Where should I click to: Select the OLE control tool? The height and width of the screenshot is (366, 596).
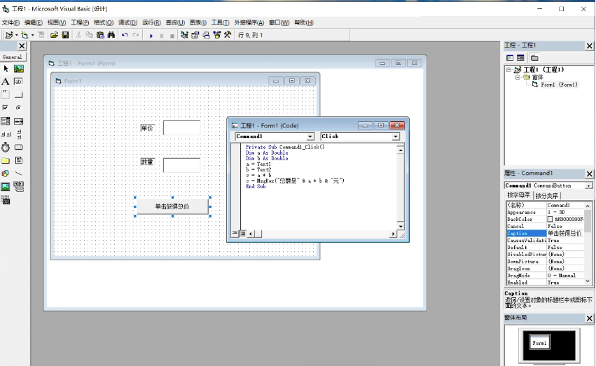click(x=6, y=200)
